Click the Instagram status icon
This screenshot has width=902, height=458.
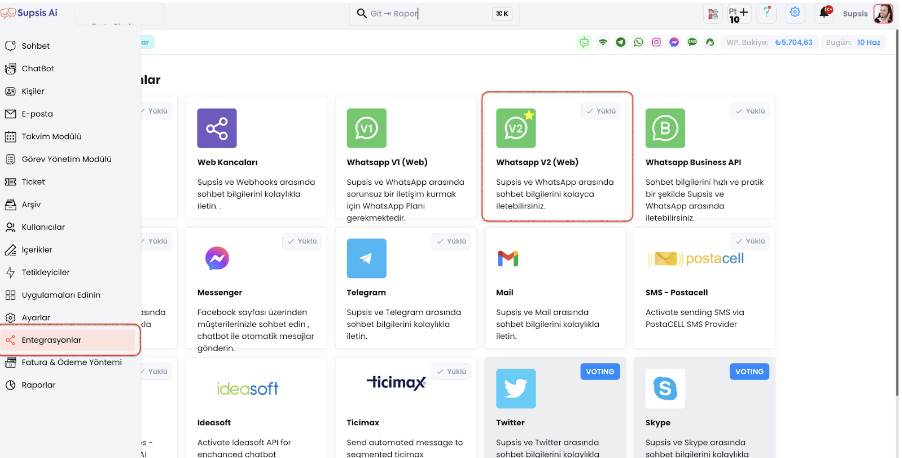click(656, 42)
